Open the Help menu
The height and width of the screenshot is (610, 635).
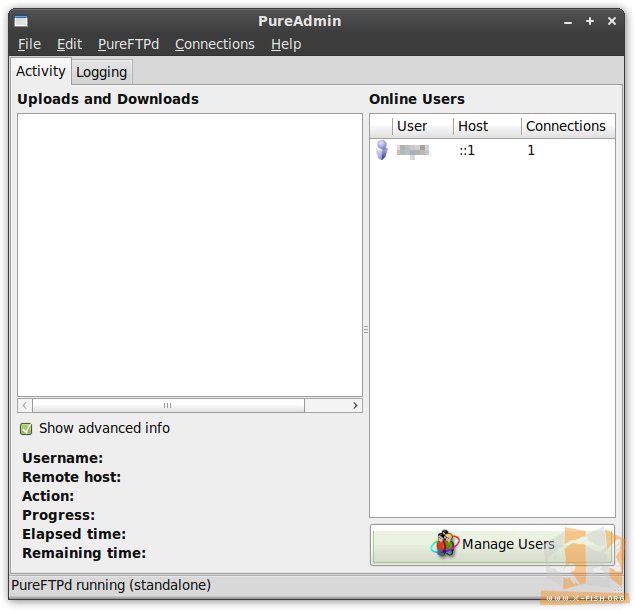tap(286, 44)
